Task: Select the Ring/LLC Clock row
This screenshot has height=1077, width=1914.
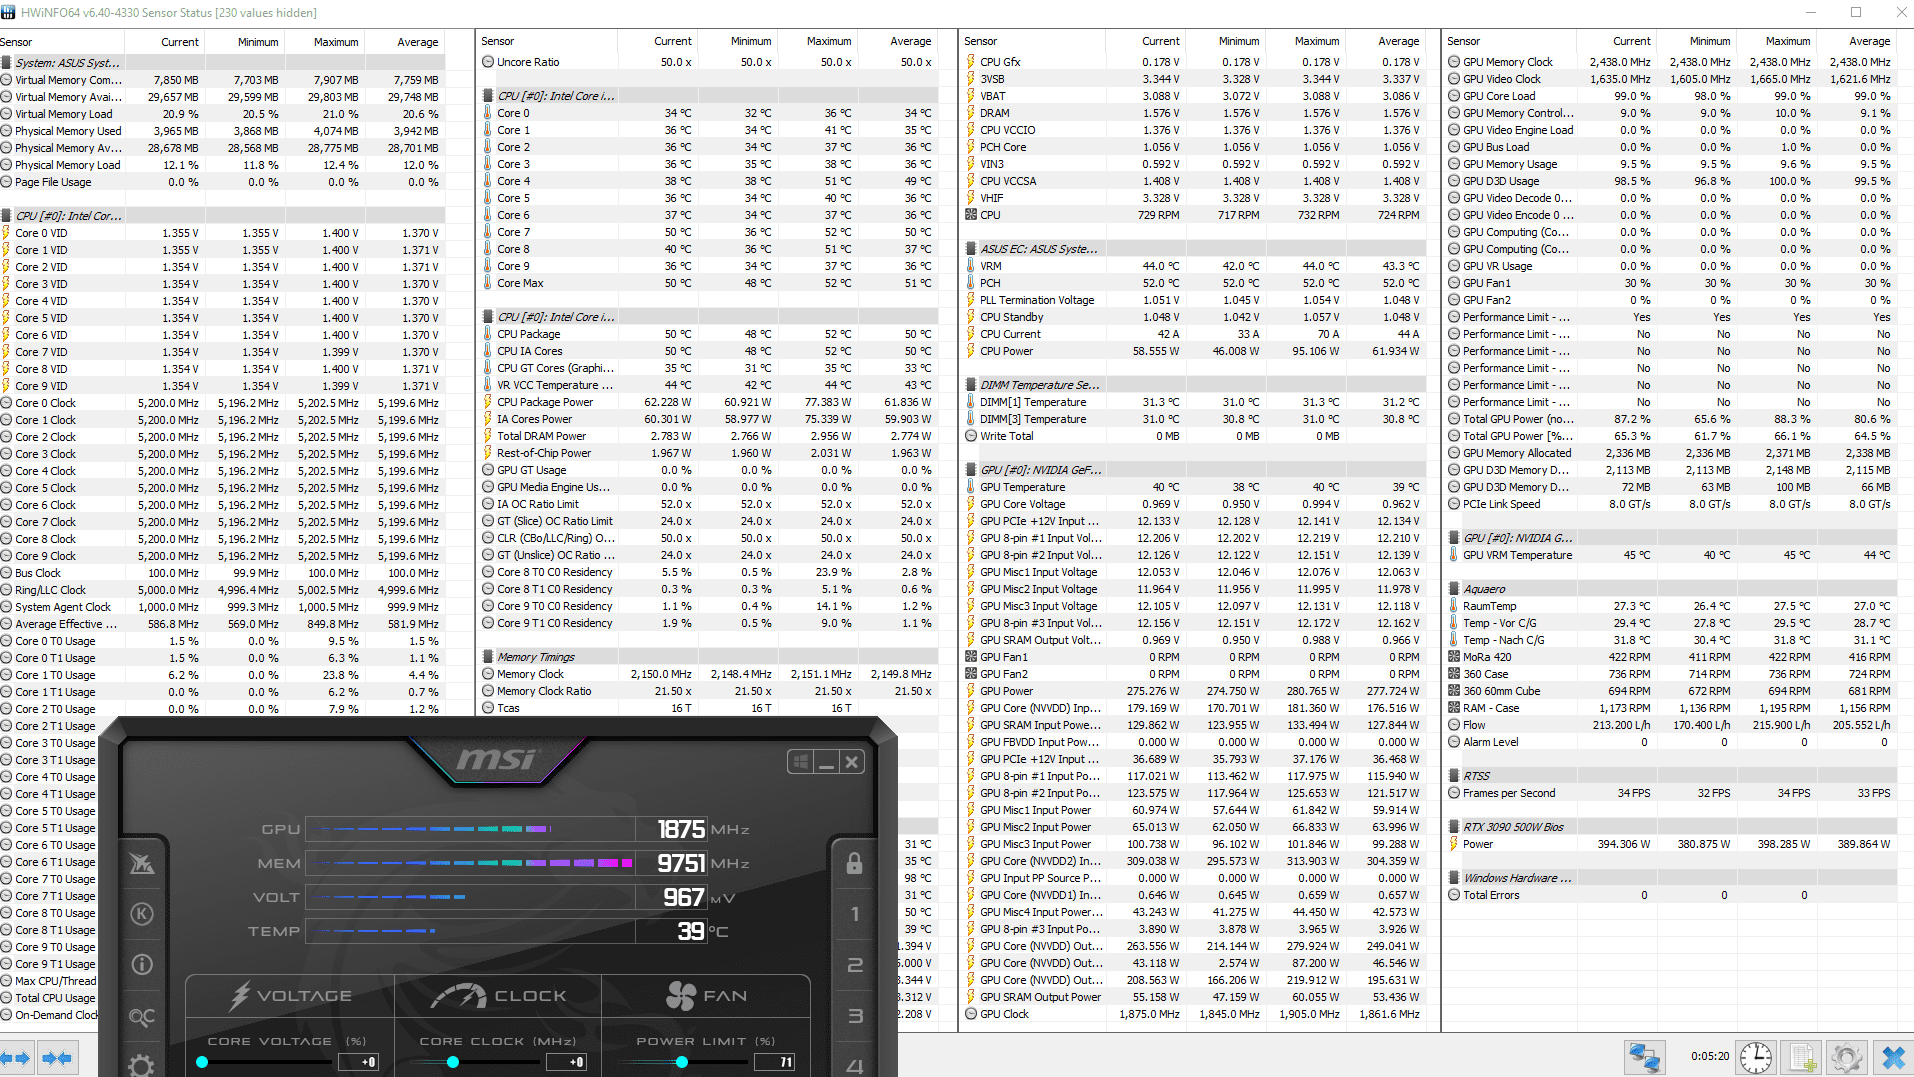Action: click(221, 590)
